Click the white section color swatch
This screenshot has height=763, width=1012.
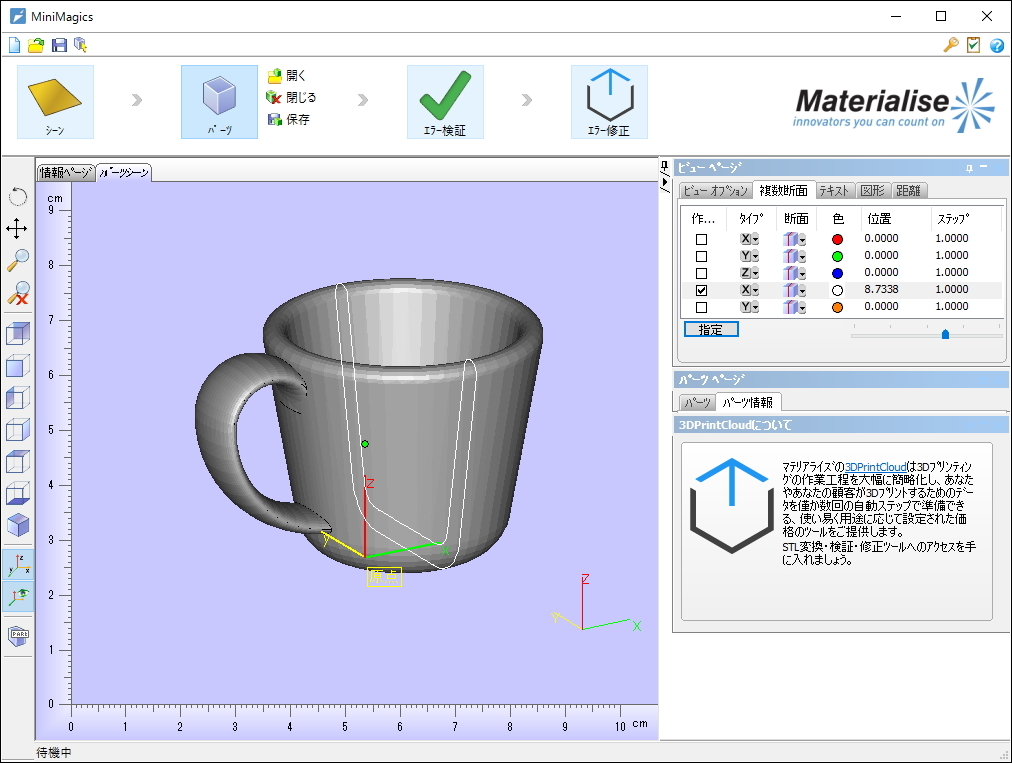837,290
